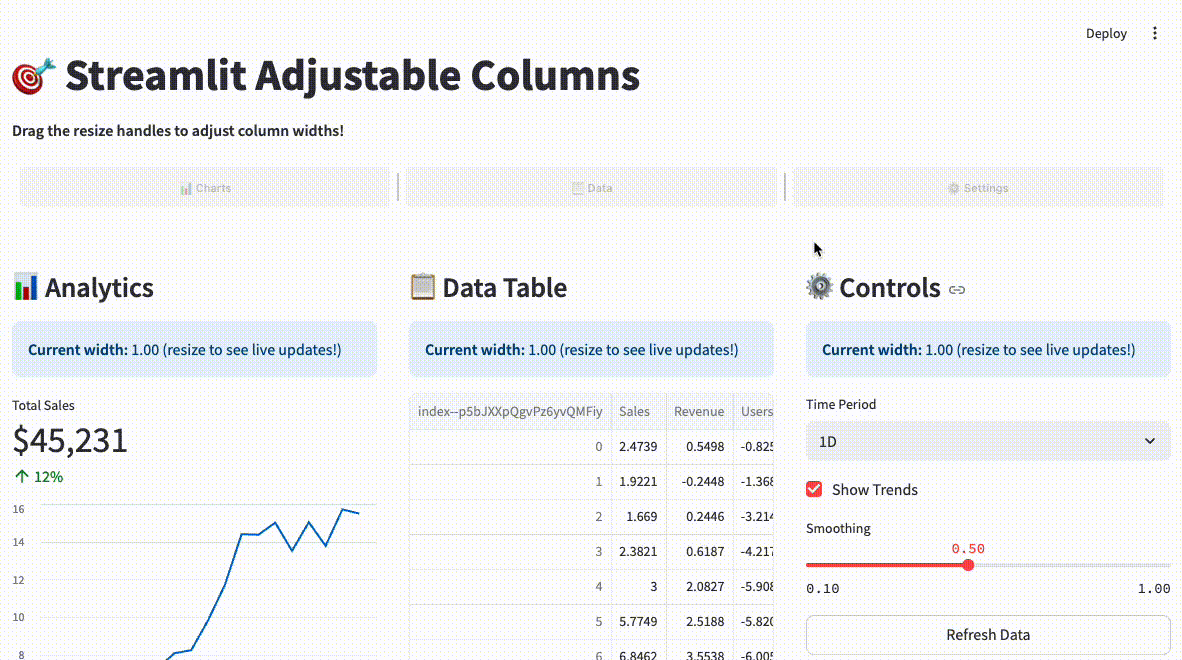Uncheck the Show Trends checkbox
Viewport: 1182px width, 660px height.
point(814,489)
